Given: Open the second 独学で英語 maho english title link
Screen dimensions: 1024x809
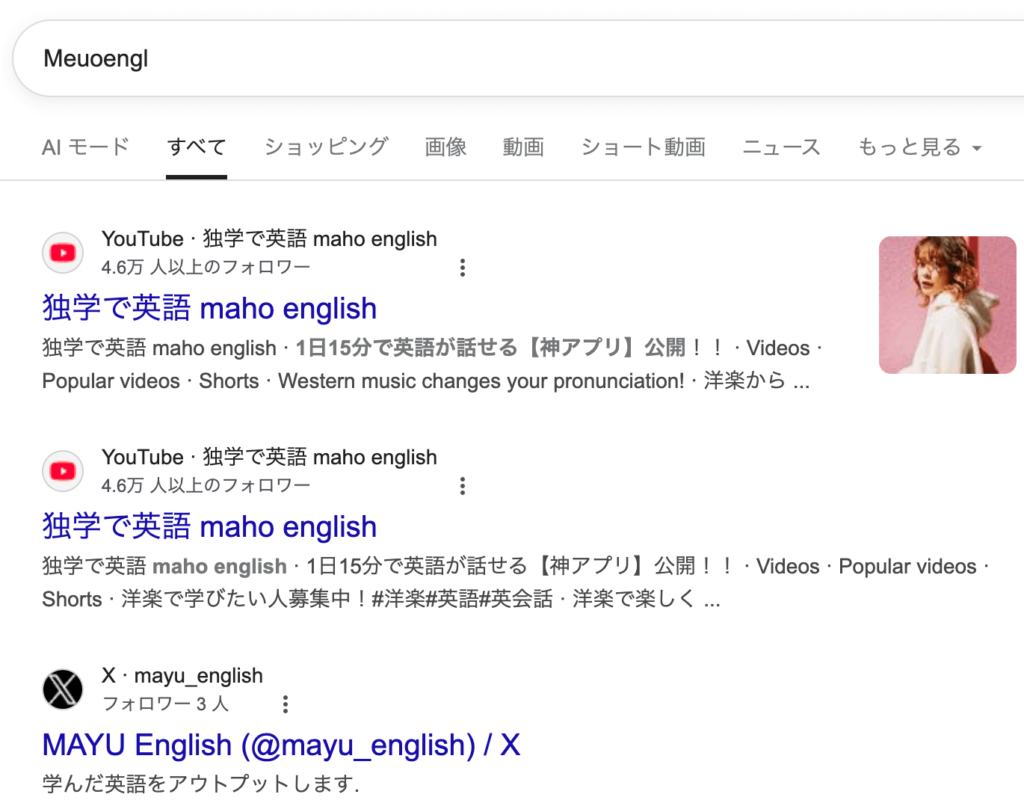Looking at the screenshot, I should 209,526.
